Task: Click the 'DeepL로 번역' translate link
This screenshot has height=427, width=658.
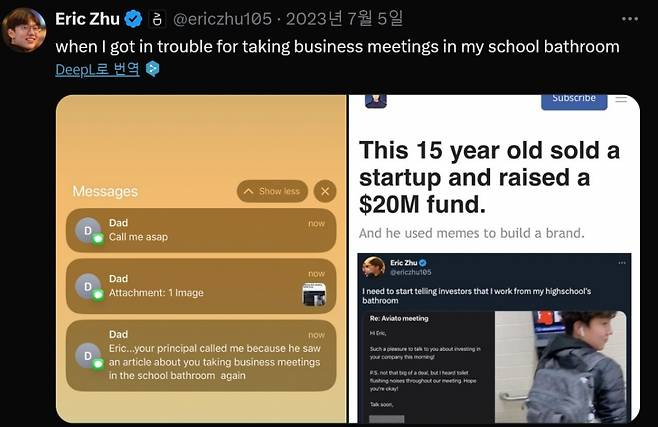Action: tap(98, 69)
